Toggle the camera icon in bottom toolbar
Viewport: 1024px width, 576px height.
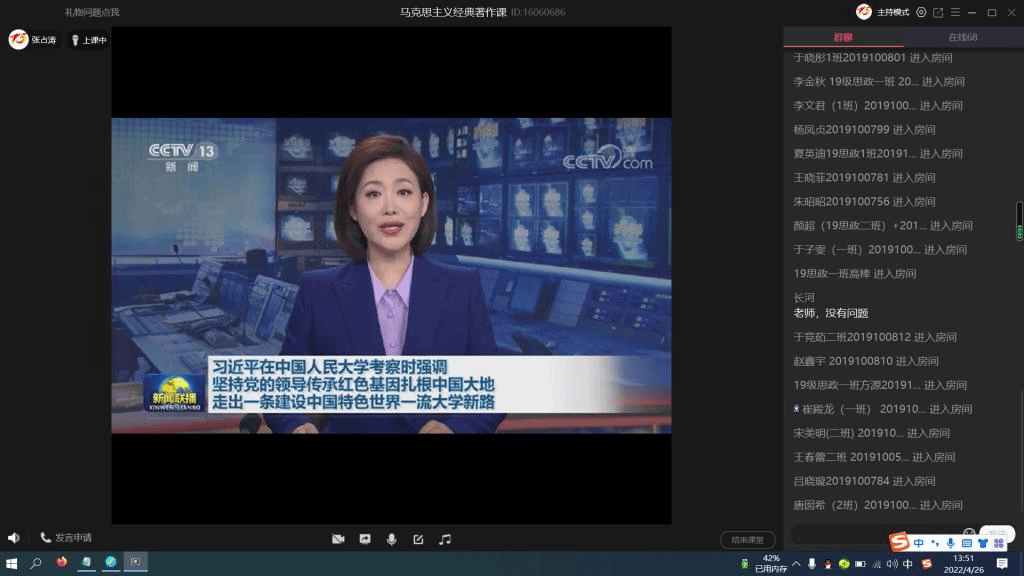pos(338,539)
